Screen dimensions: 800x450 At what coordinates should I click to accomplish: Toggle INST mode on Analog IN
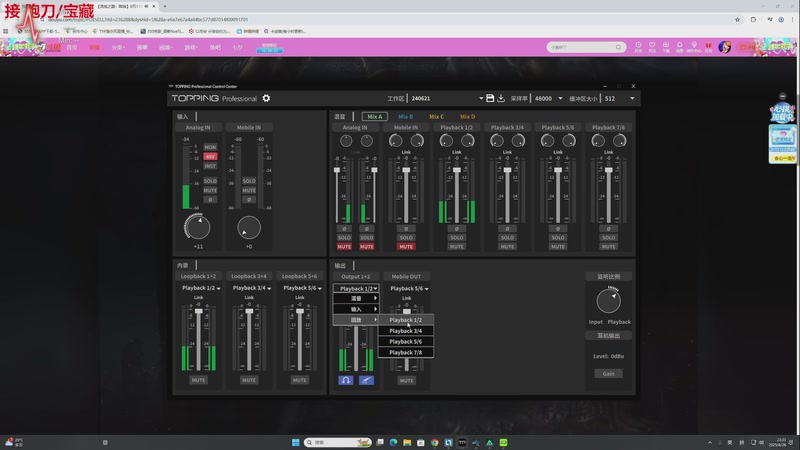coord(210,166)
